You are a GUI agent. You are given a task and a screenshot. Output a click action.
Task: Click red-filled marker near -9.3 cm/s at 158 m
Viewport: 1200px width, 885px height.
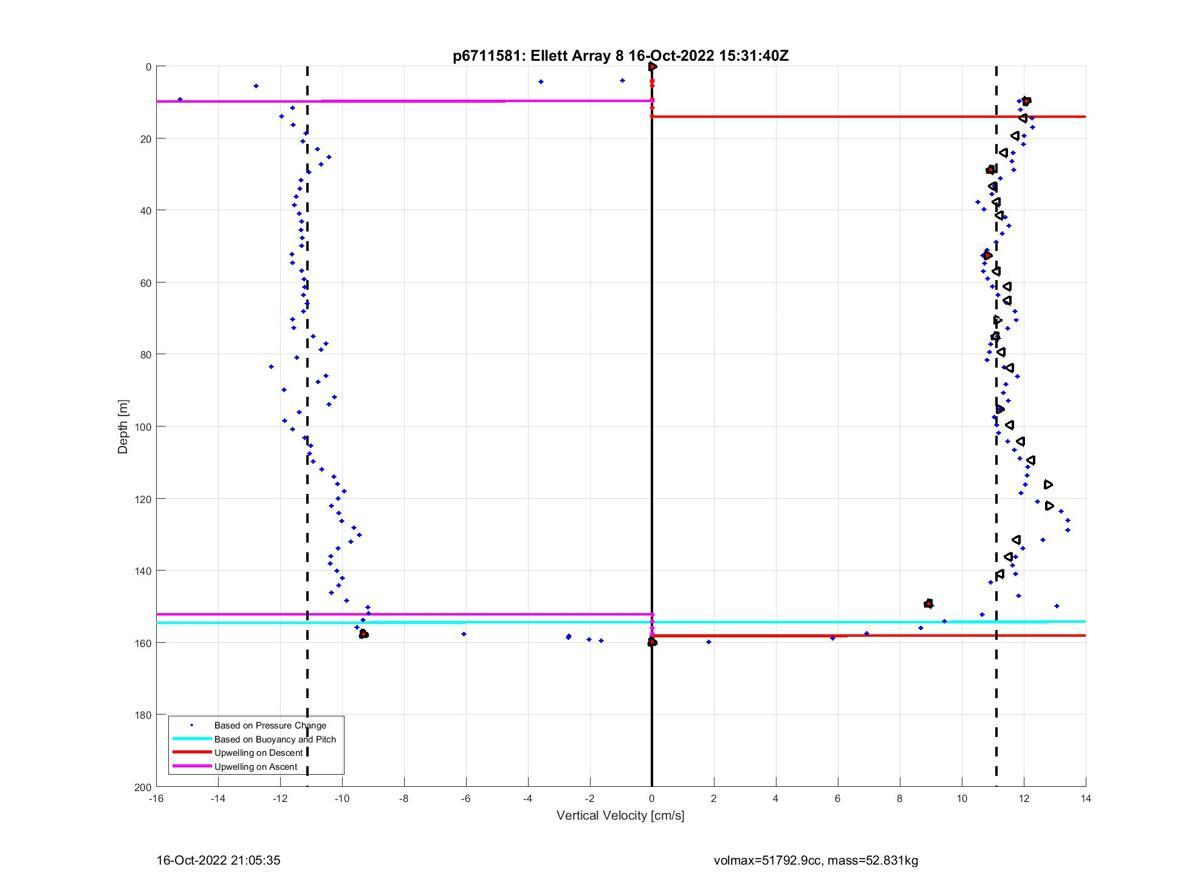pyautogui.click(x=364, y=634)
